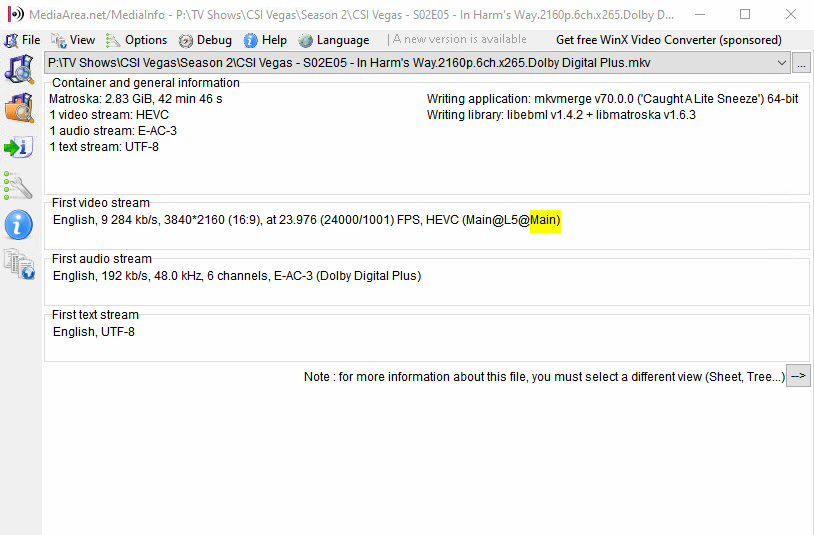Open the Options menu

coord(137,40)
